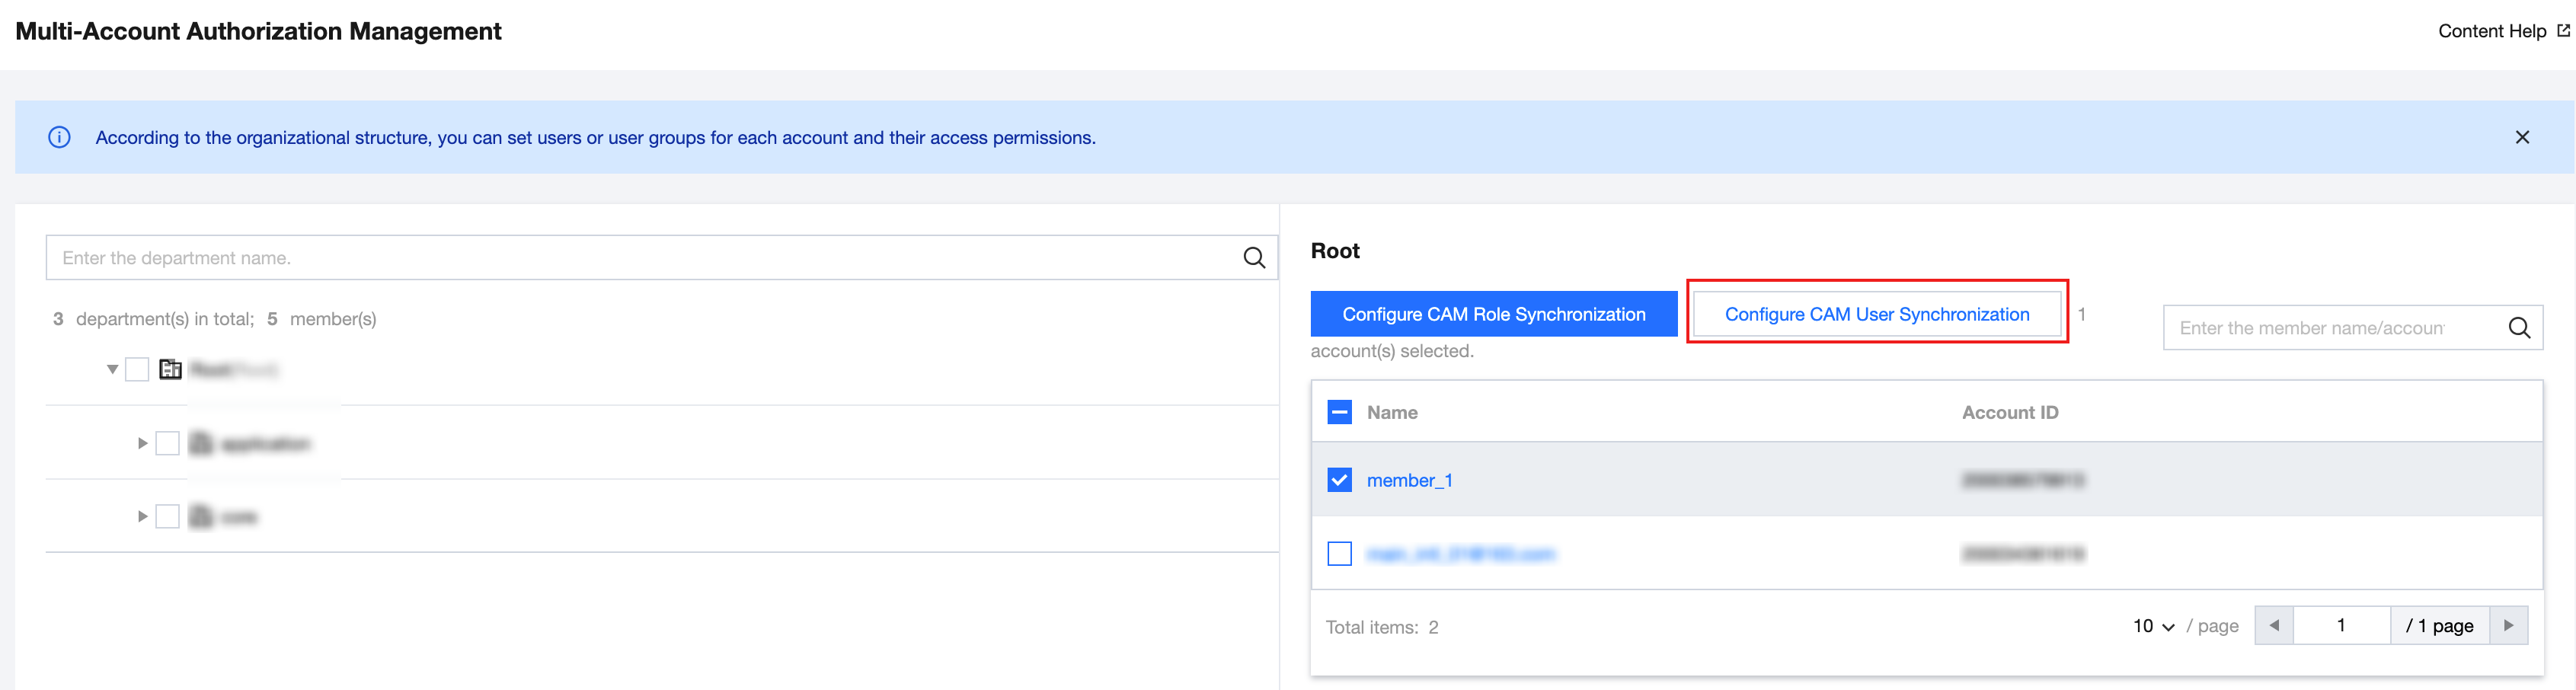
Task: Click the Root organization icon in the tree
Action: pyautogui.click(x=170, y=368)
